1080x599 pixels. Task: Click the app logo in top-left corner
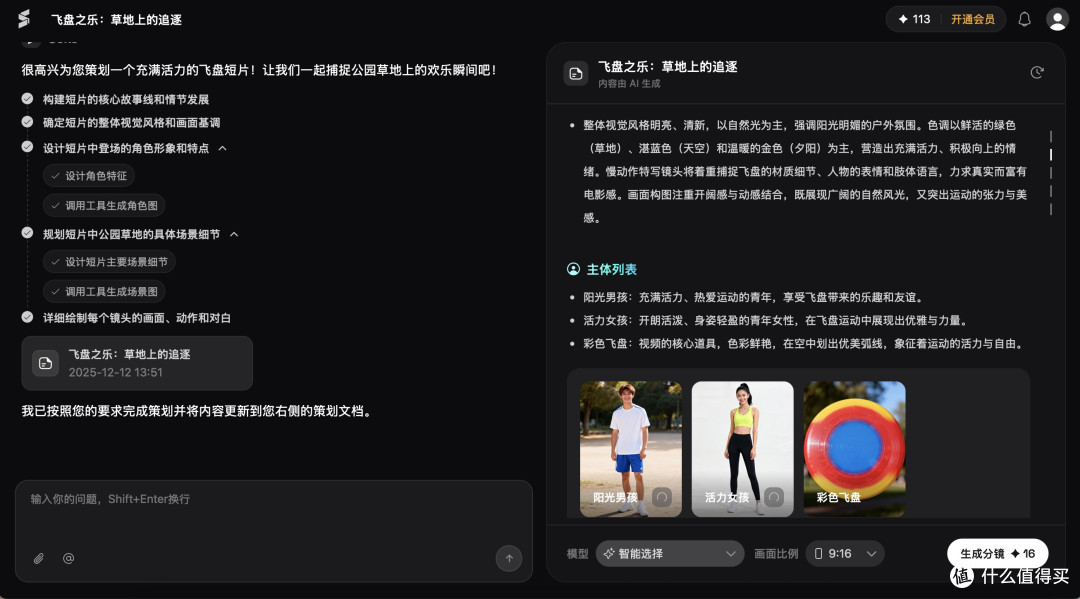click(x=24, y=19)
